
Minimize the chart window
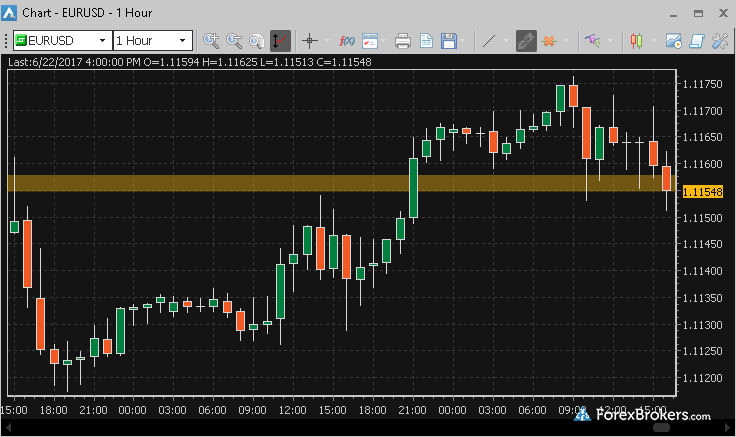click(x=674, y=14)
